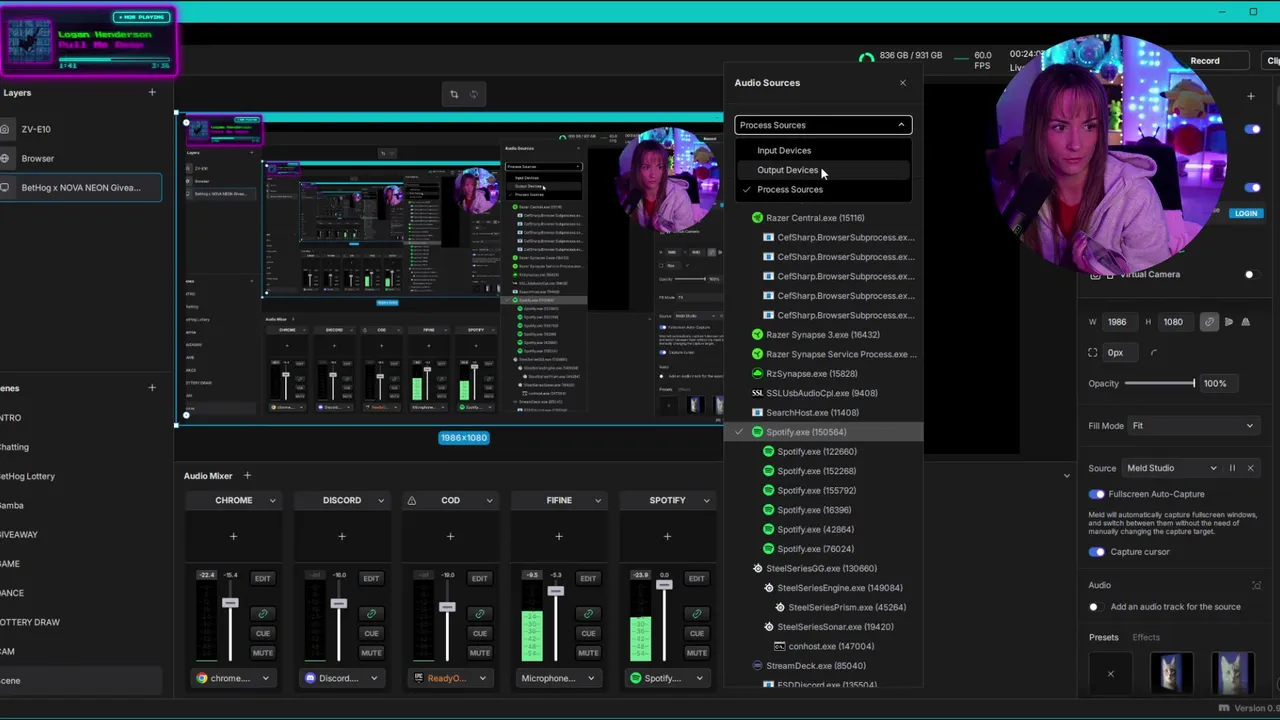Enable CUE on SPOTIFY channel
Image resolution: width=1280 pixels, height=720 pixels.
tap(696, 633)
